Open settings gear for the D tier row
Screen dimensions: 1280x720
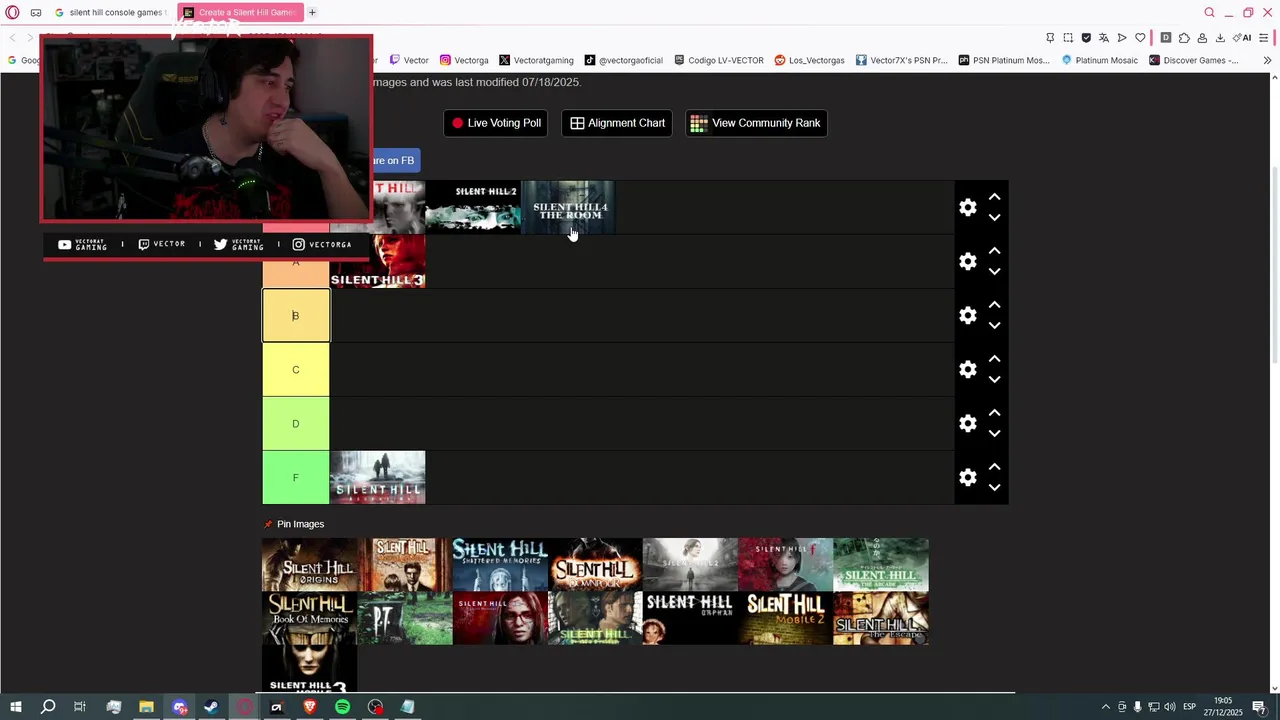coord(967,424)
